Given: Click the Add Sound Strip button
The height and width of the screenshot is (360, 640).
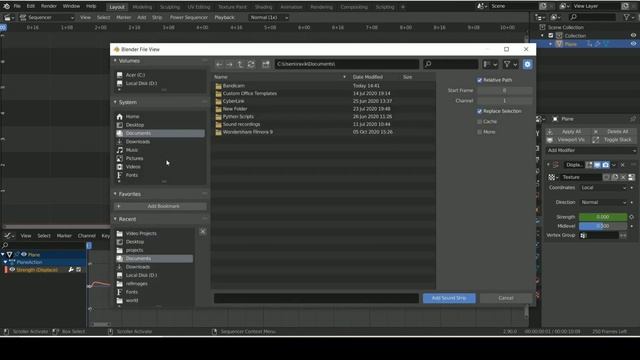Looking at the screenshot, I should 449,298.
